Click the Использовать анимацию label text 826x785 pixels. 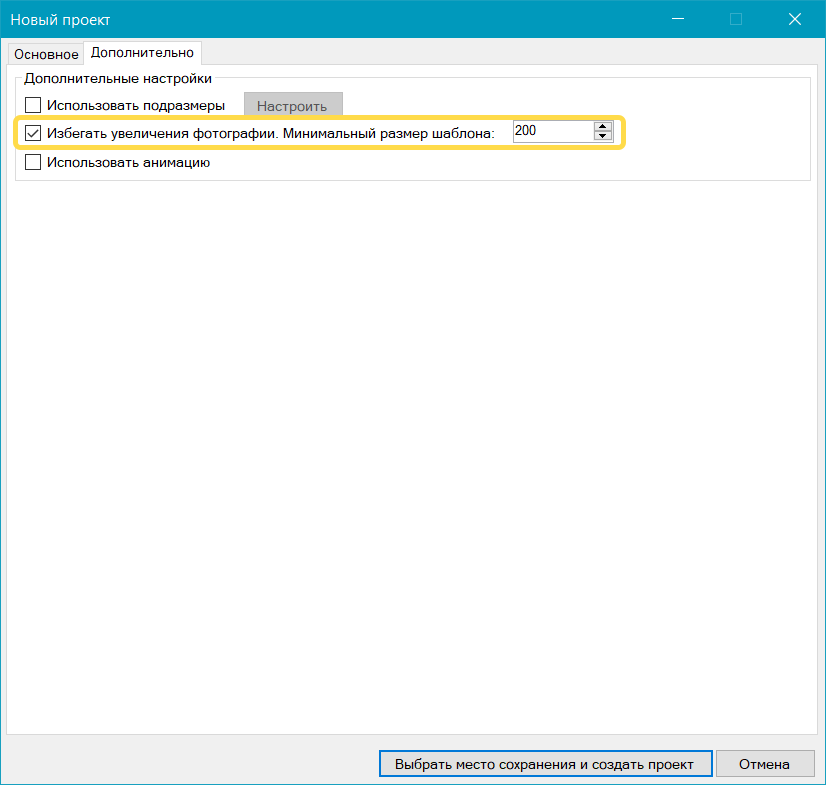(x=128, y=162)
